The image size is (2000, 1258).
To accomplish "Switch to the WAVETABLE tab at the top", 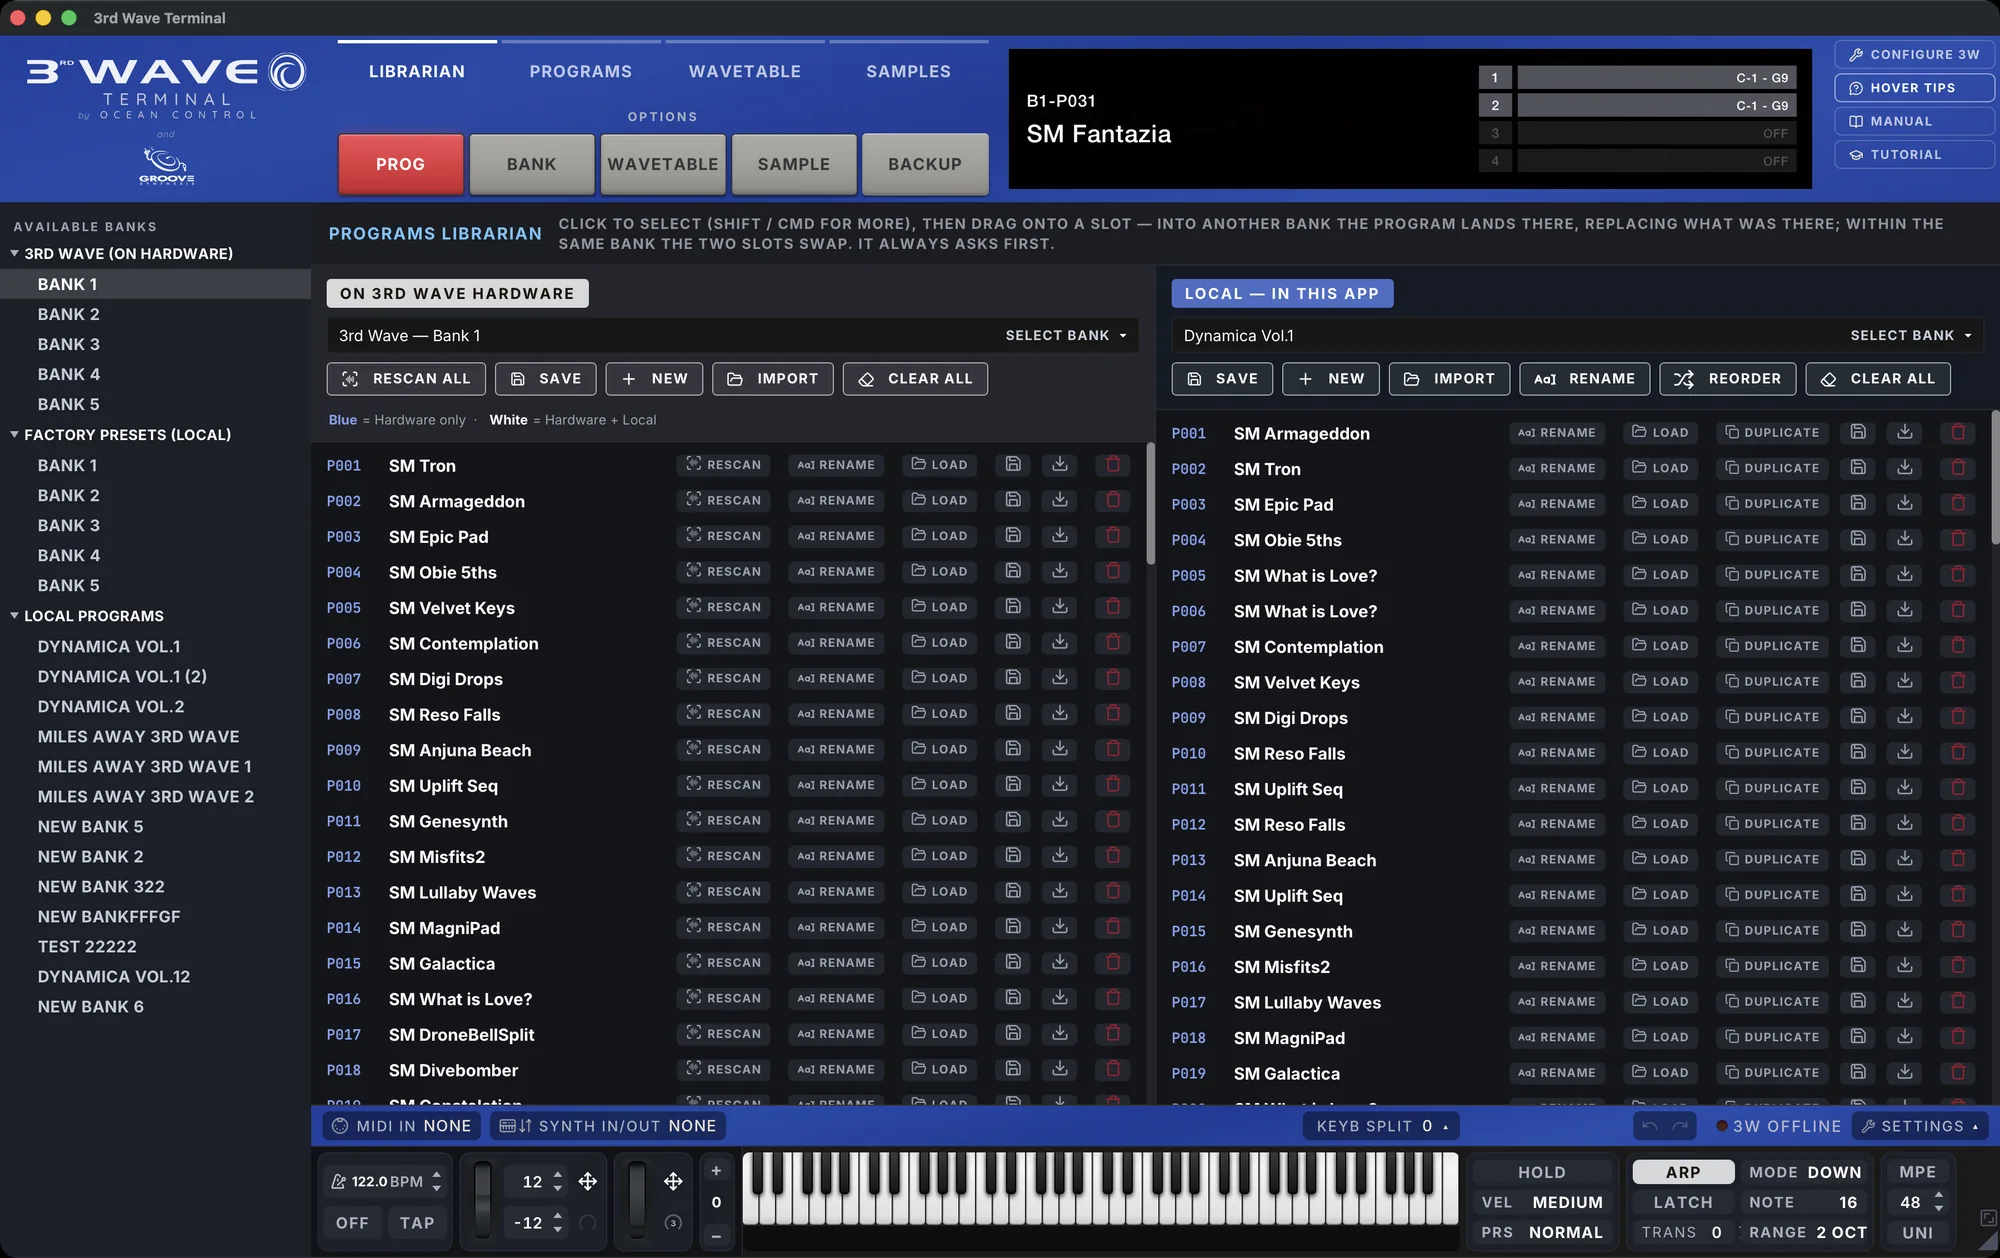I will tap(745, 72).
